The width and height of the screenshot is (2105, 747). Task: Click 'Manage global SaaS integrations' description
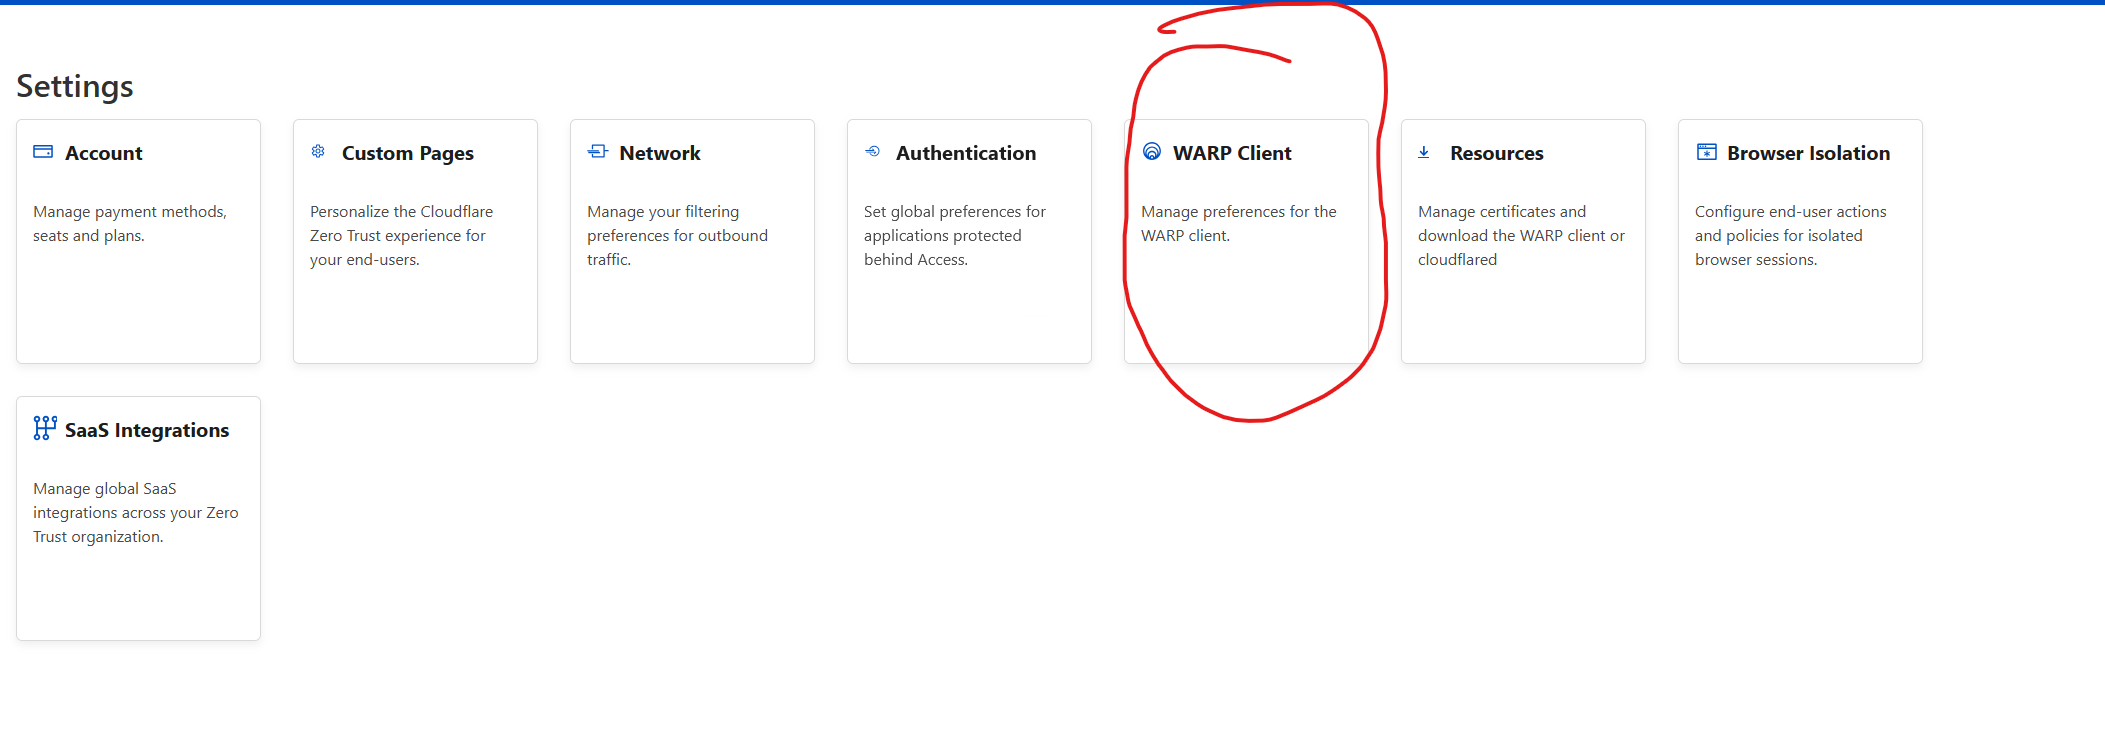[136, 513]
